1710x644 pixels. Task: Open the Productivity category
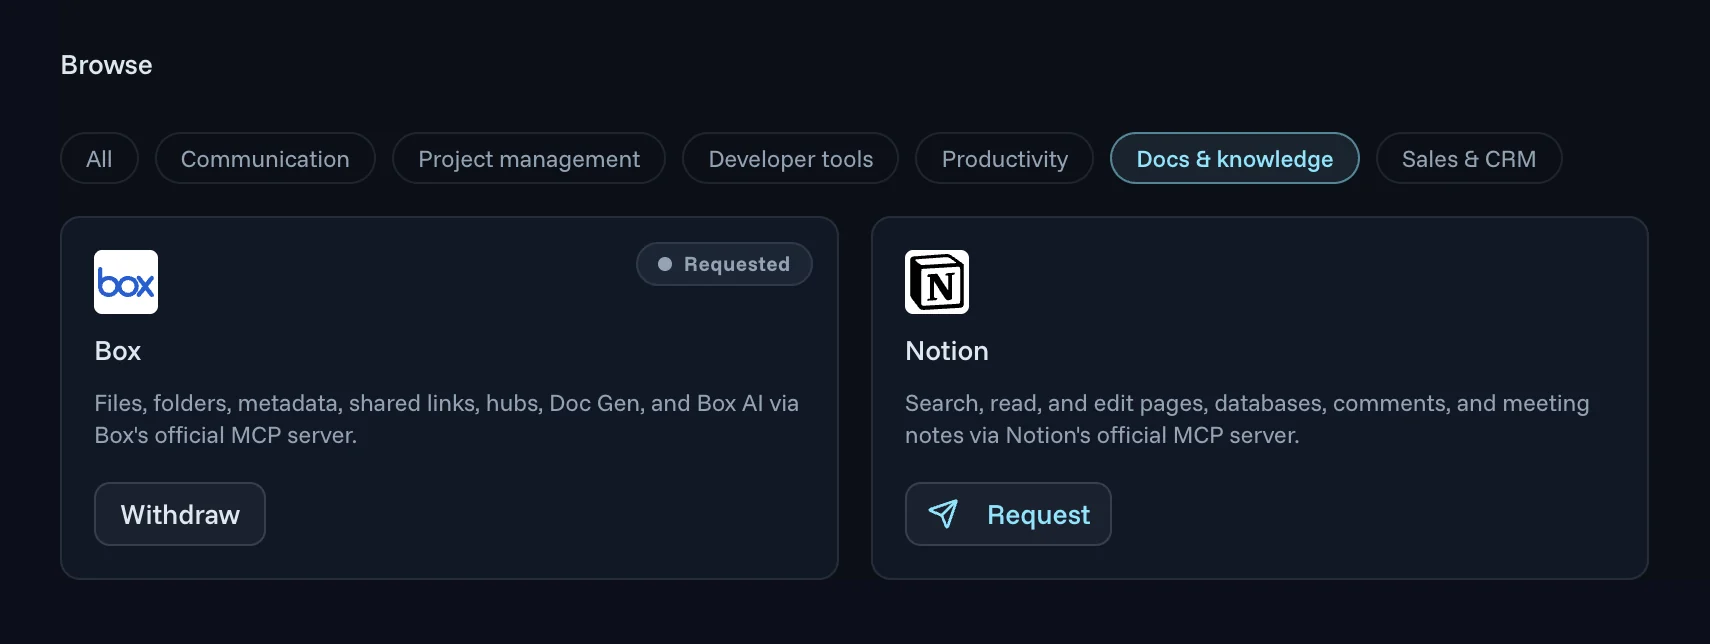(1004, 158)
